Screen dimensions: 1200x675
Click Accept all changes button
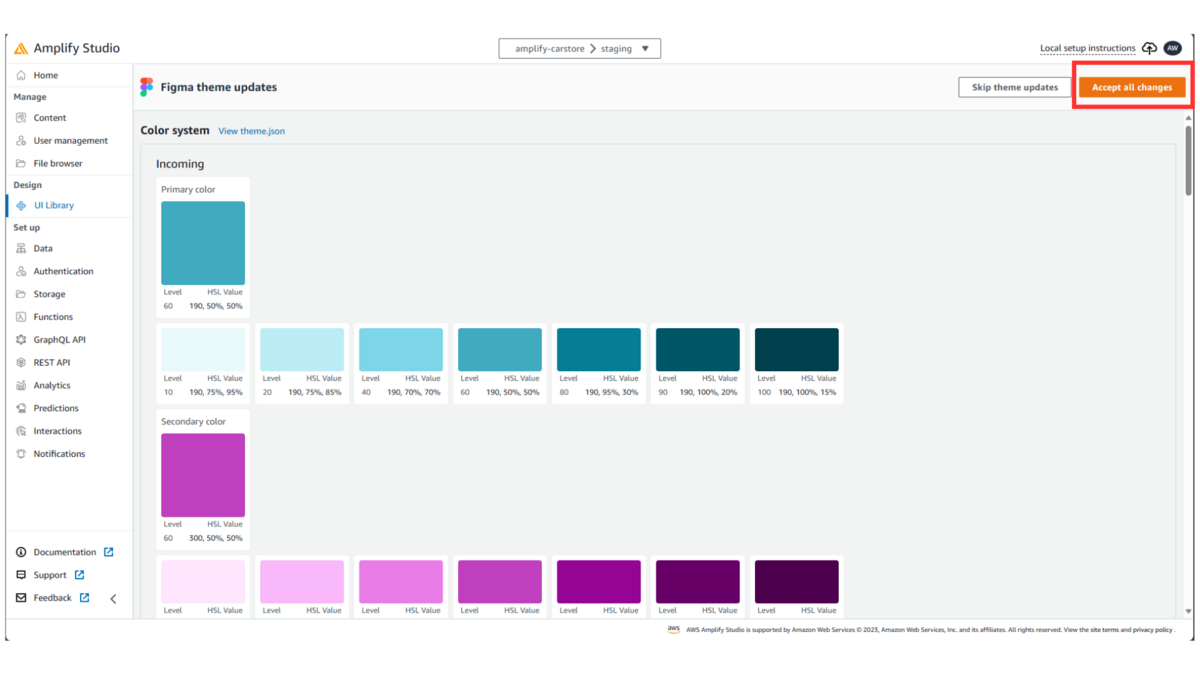coord(1132,87)
